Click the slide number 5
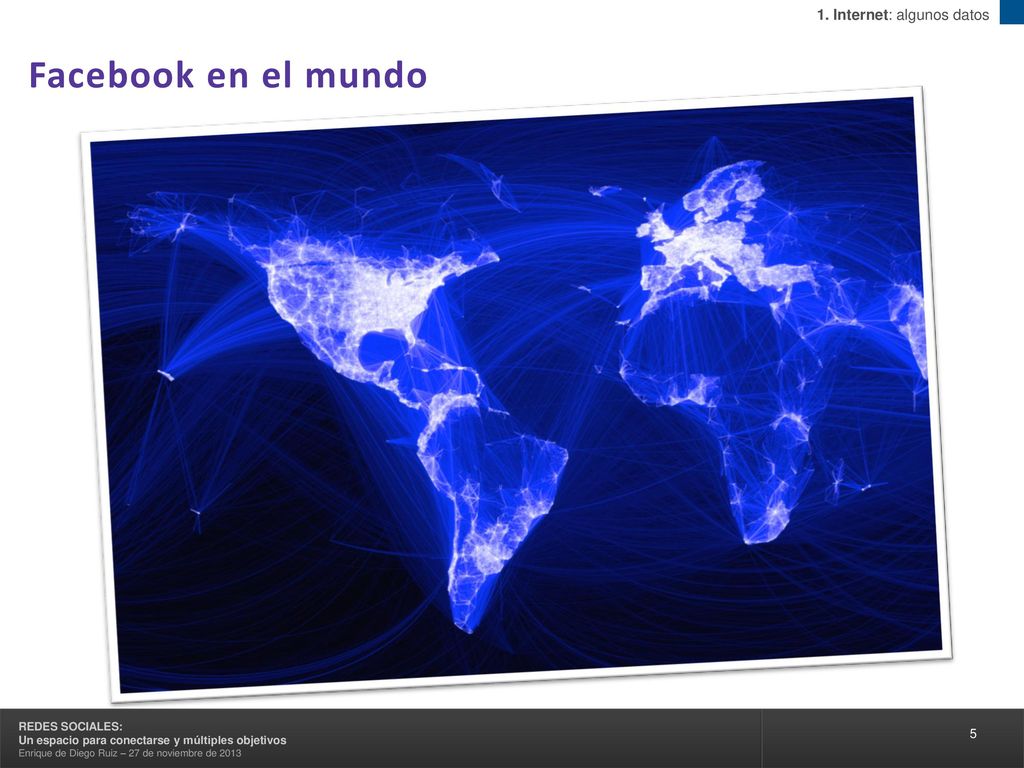1024x768 pixels. tap(973, 733)
